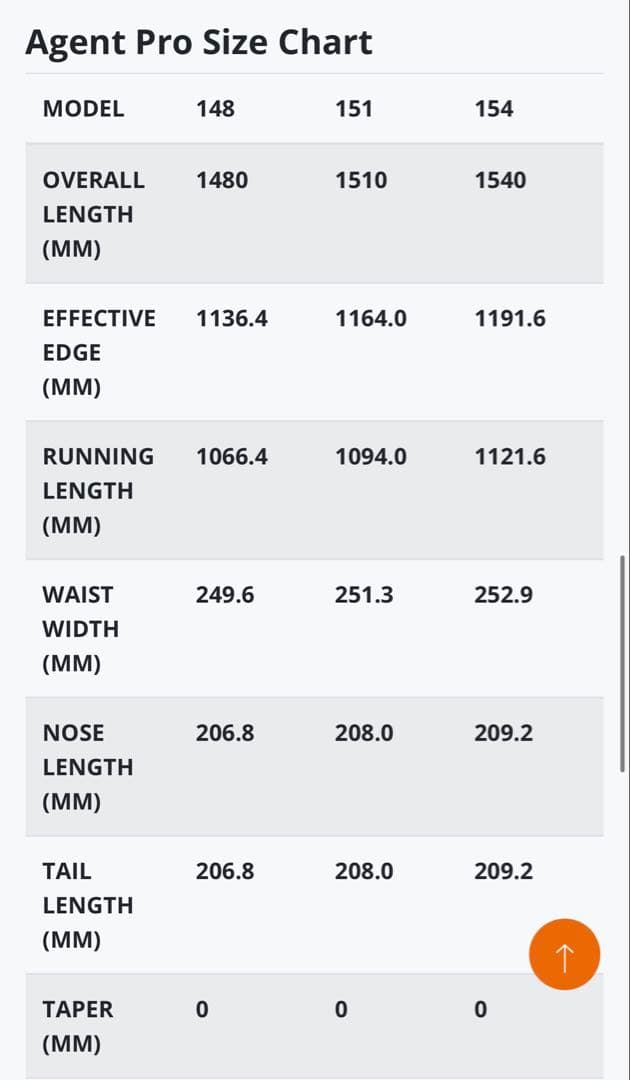Select the 1121.6 running length value

pyautogui.click(x=510, y=457)
